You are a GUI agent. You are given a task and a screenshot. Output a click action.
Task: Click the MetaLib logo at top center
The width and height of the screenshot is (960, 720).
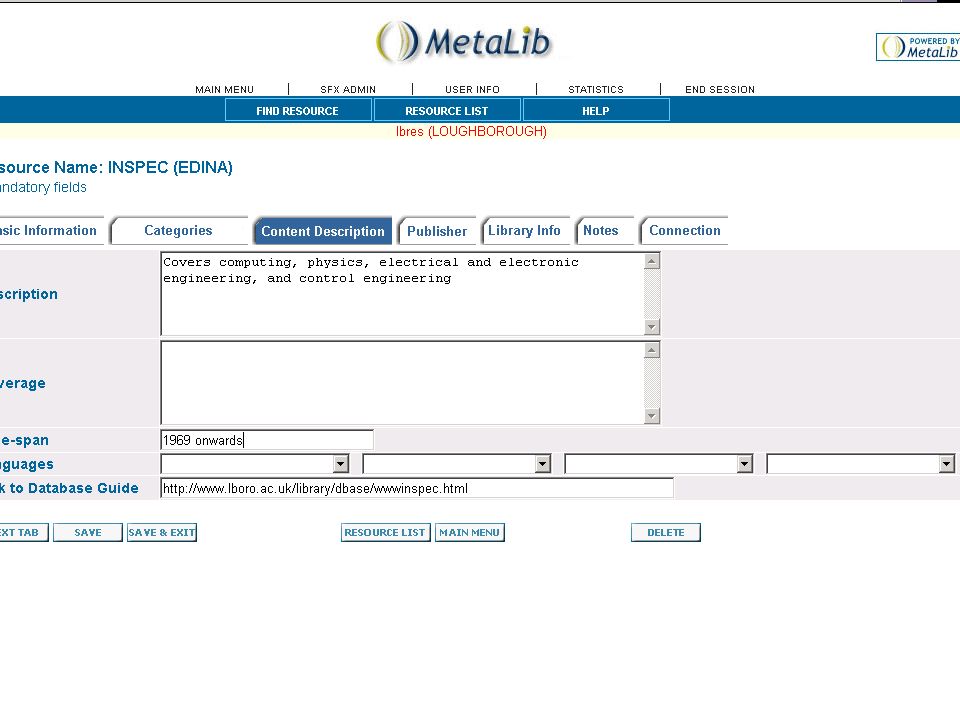click(464, 42)
